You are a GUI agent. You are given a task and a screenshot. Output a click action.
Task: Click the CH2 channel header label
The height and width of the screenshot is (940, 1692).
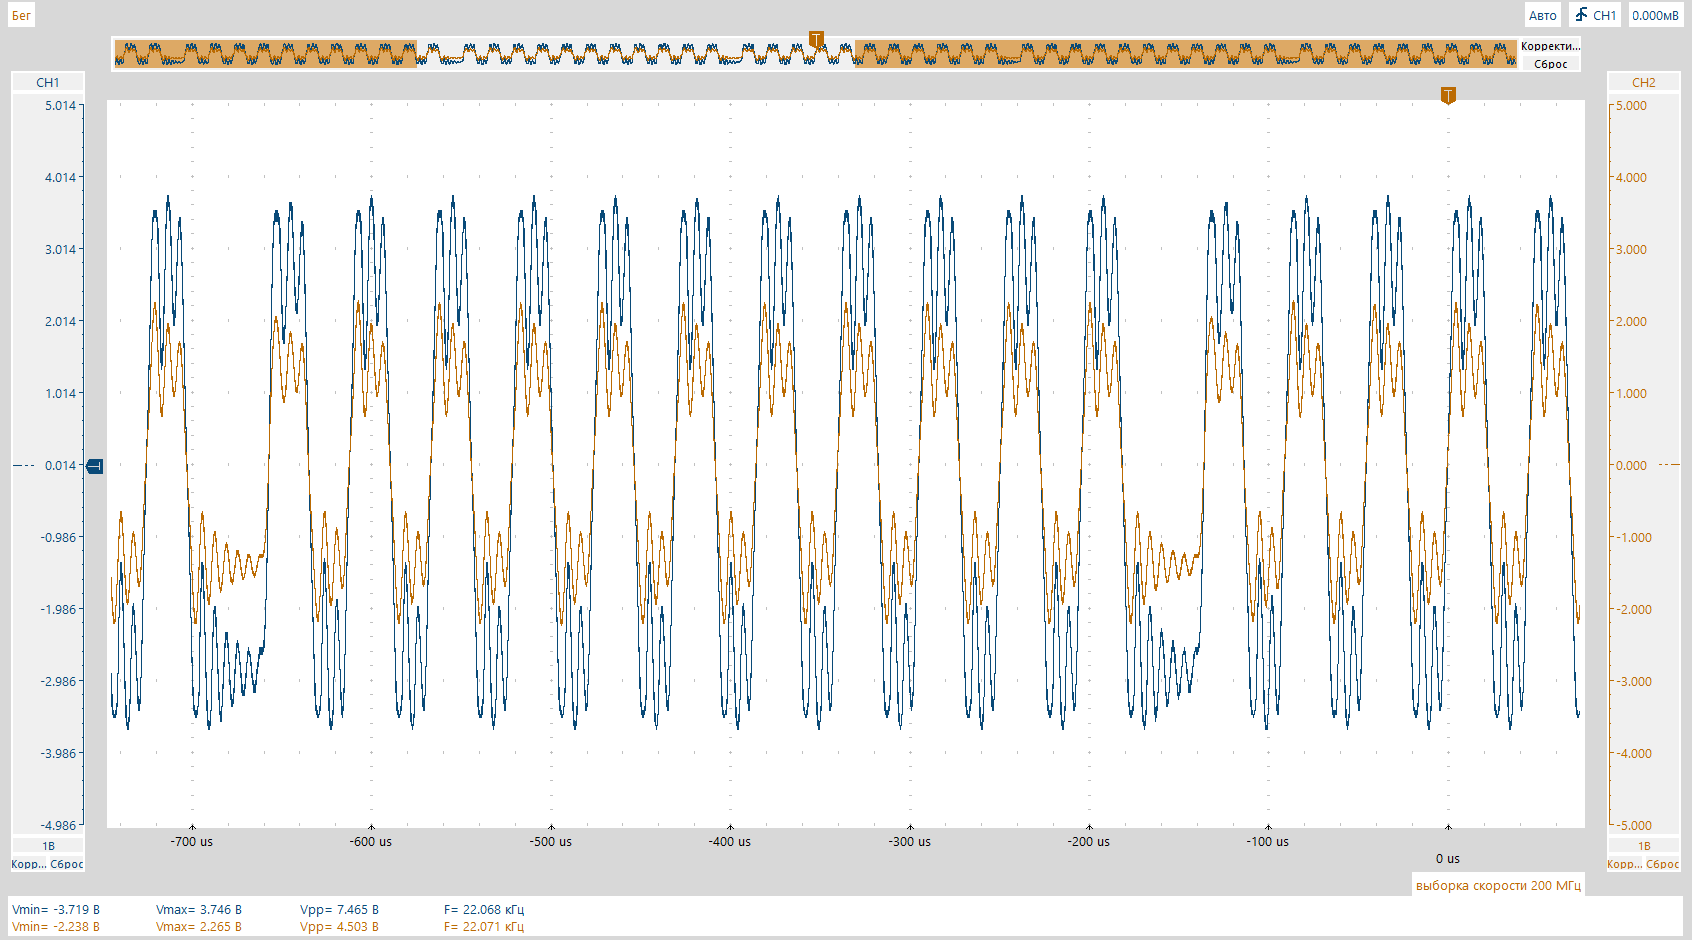click(x=1643, y=82)
